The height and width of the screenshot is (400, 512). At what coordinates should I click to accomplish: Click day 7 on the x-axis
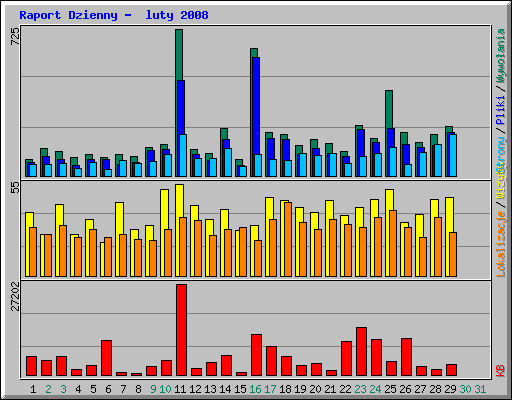tap(123, 389)
